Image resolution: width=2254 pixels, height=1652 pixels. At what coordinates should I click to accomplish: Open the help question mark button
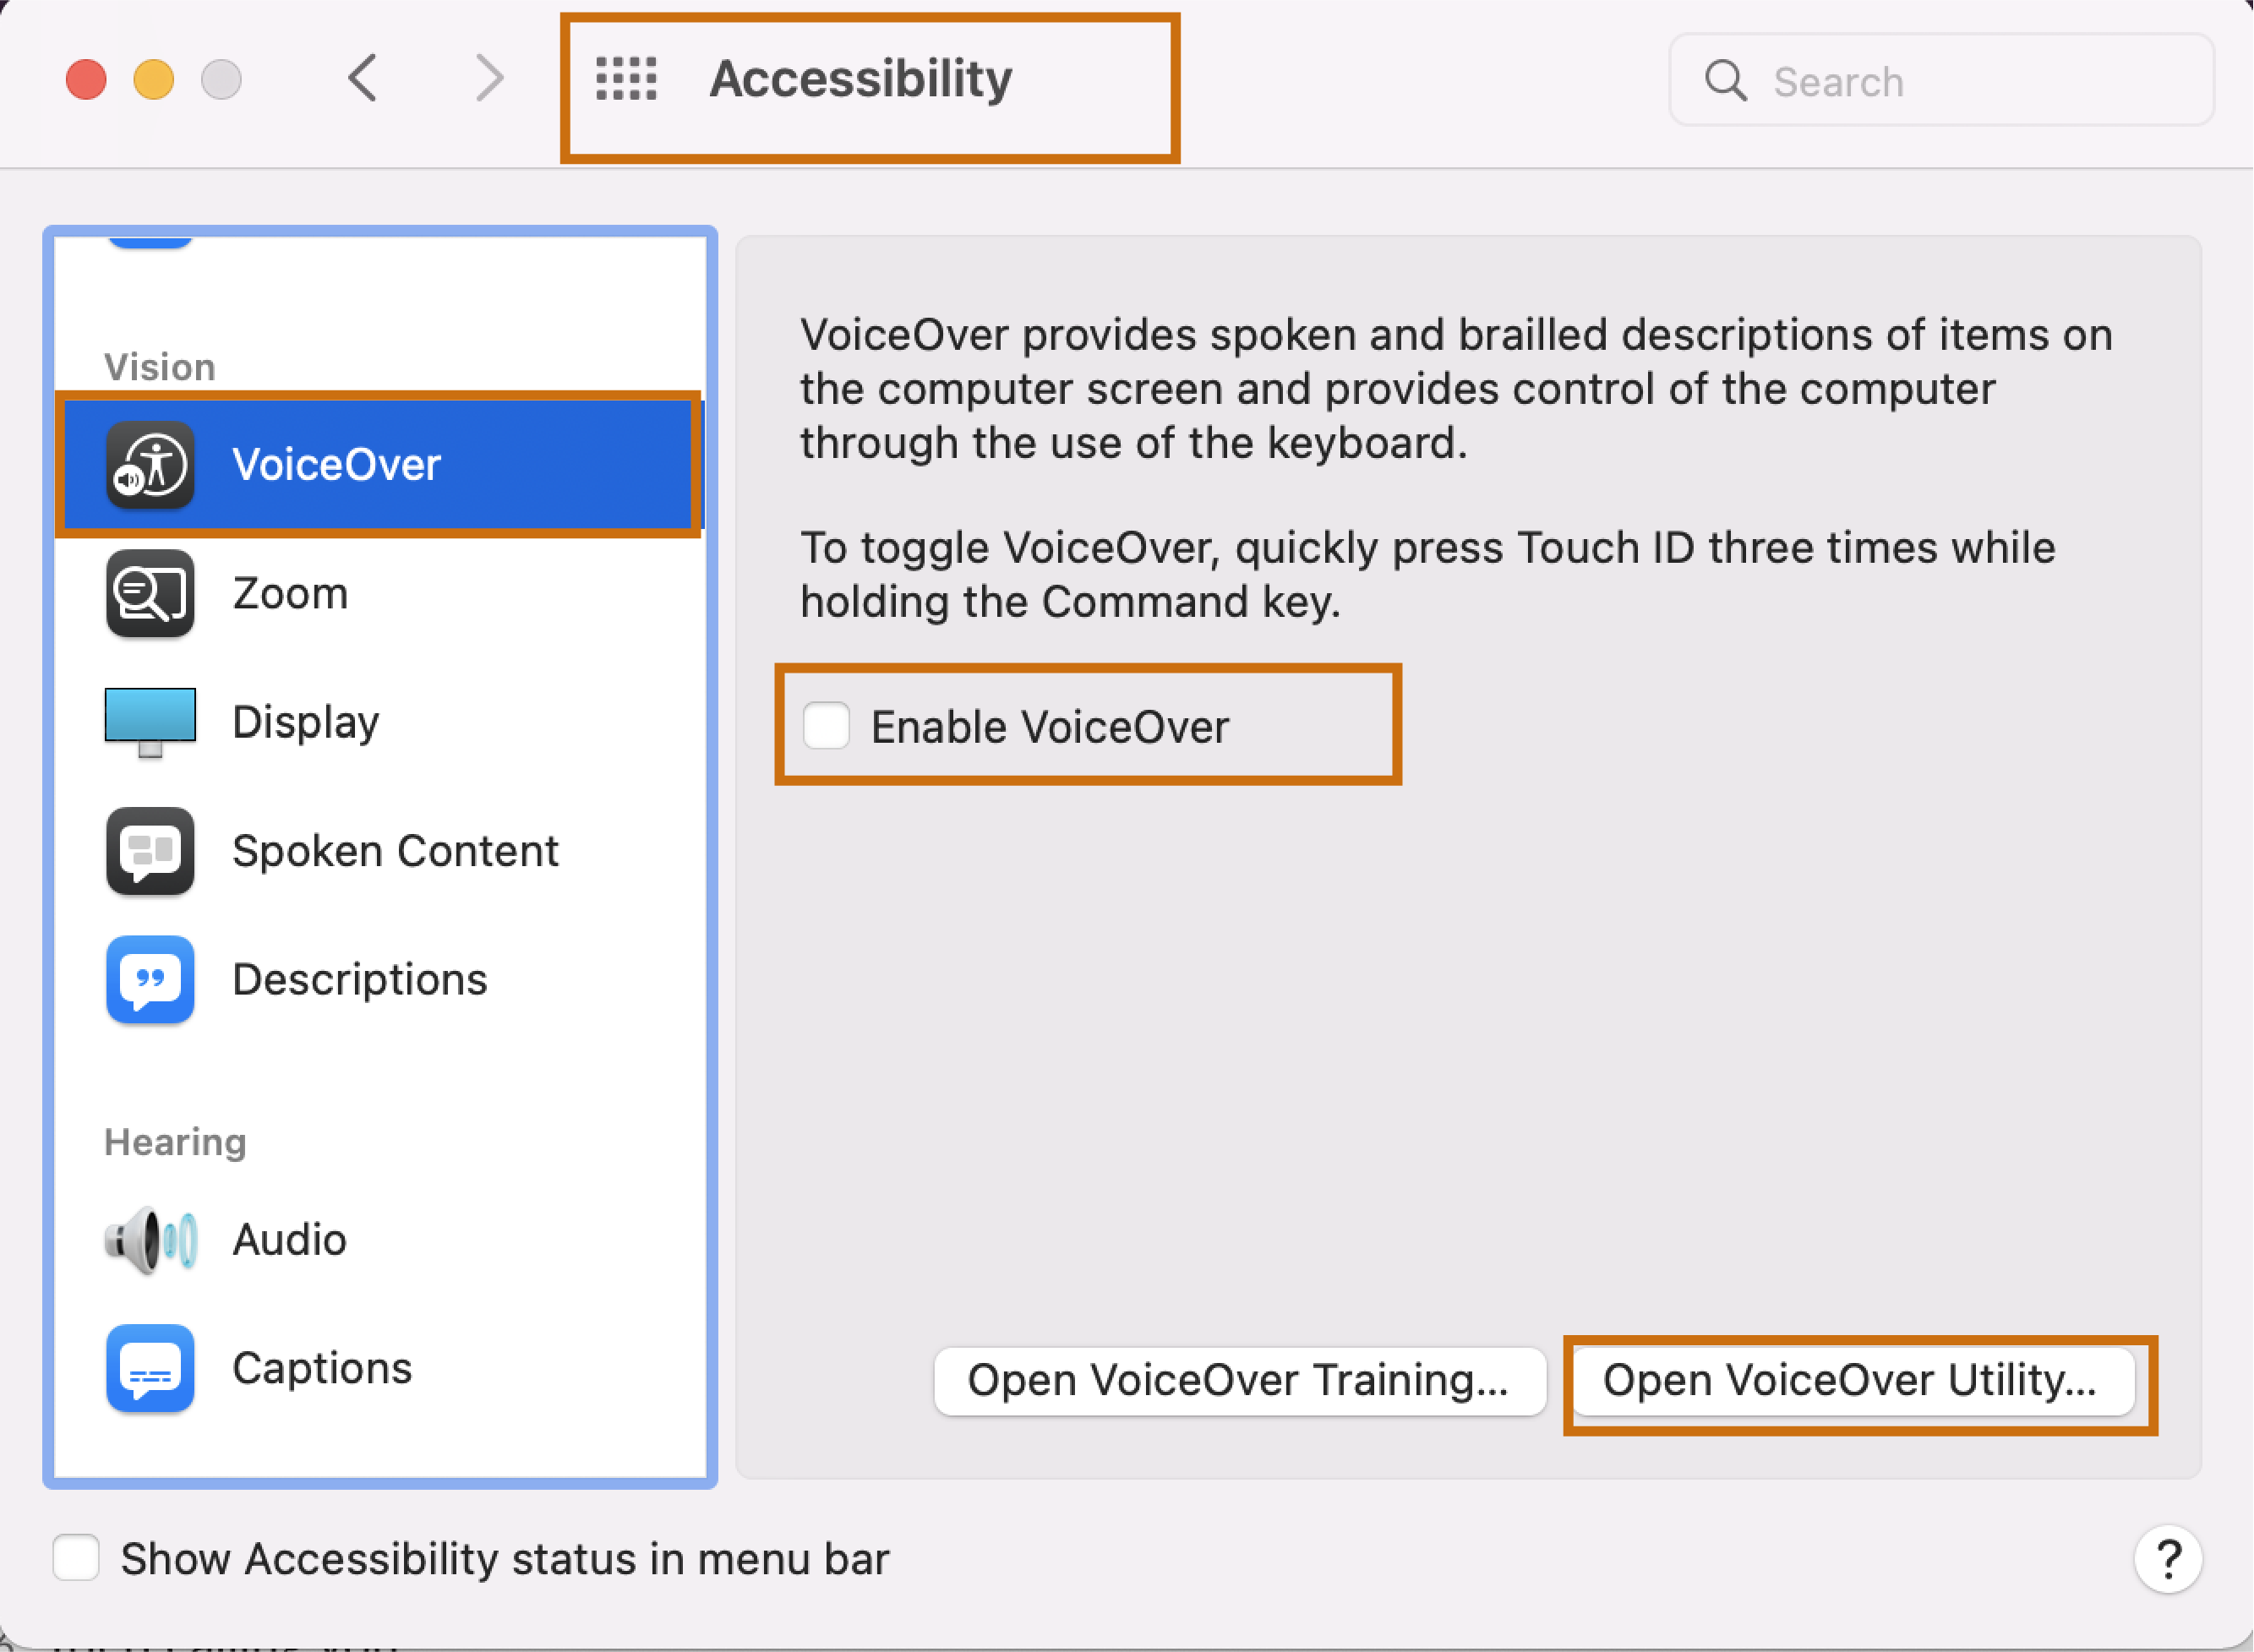click(2167, 1559)
